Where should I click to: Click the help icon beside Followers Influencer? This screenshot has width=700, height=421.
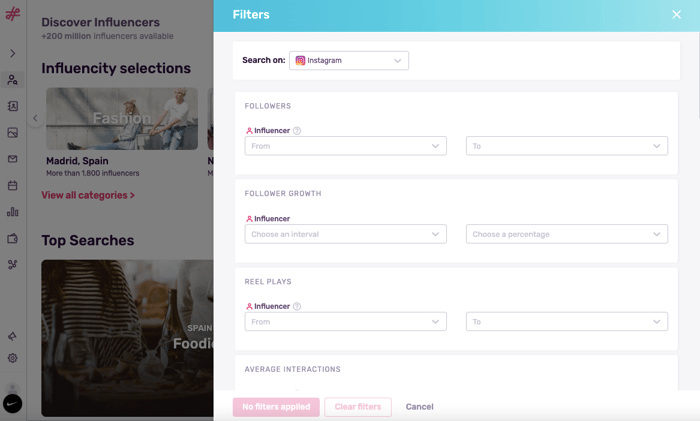(297, 131)
